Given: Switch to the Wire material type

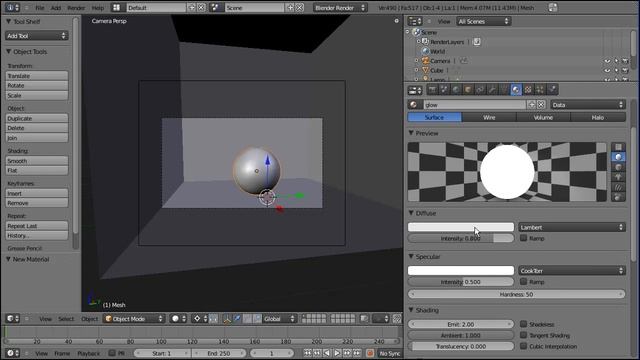Looking at the screenshot, I should [x=489, y=118].
